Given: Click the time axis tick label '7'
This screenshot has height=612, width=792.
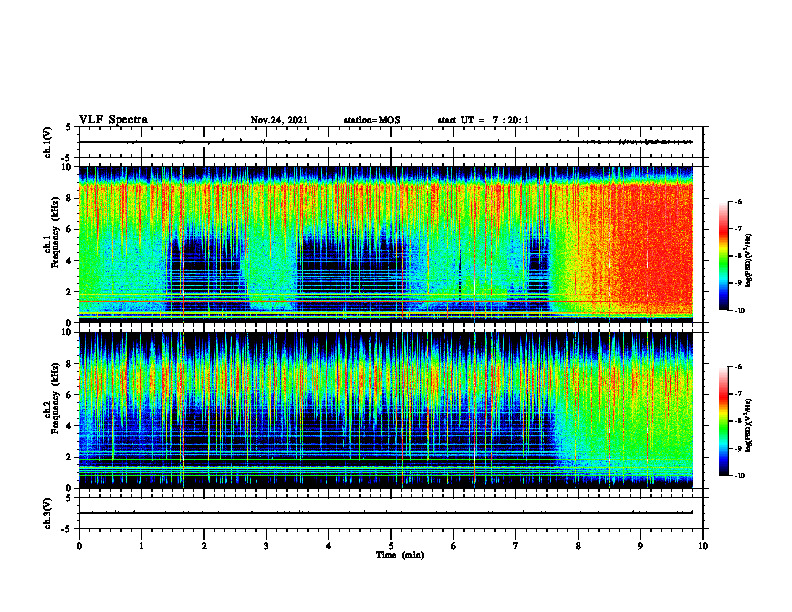Looking at the screenshot, I should click(516, 546).
